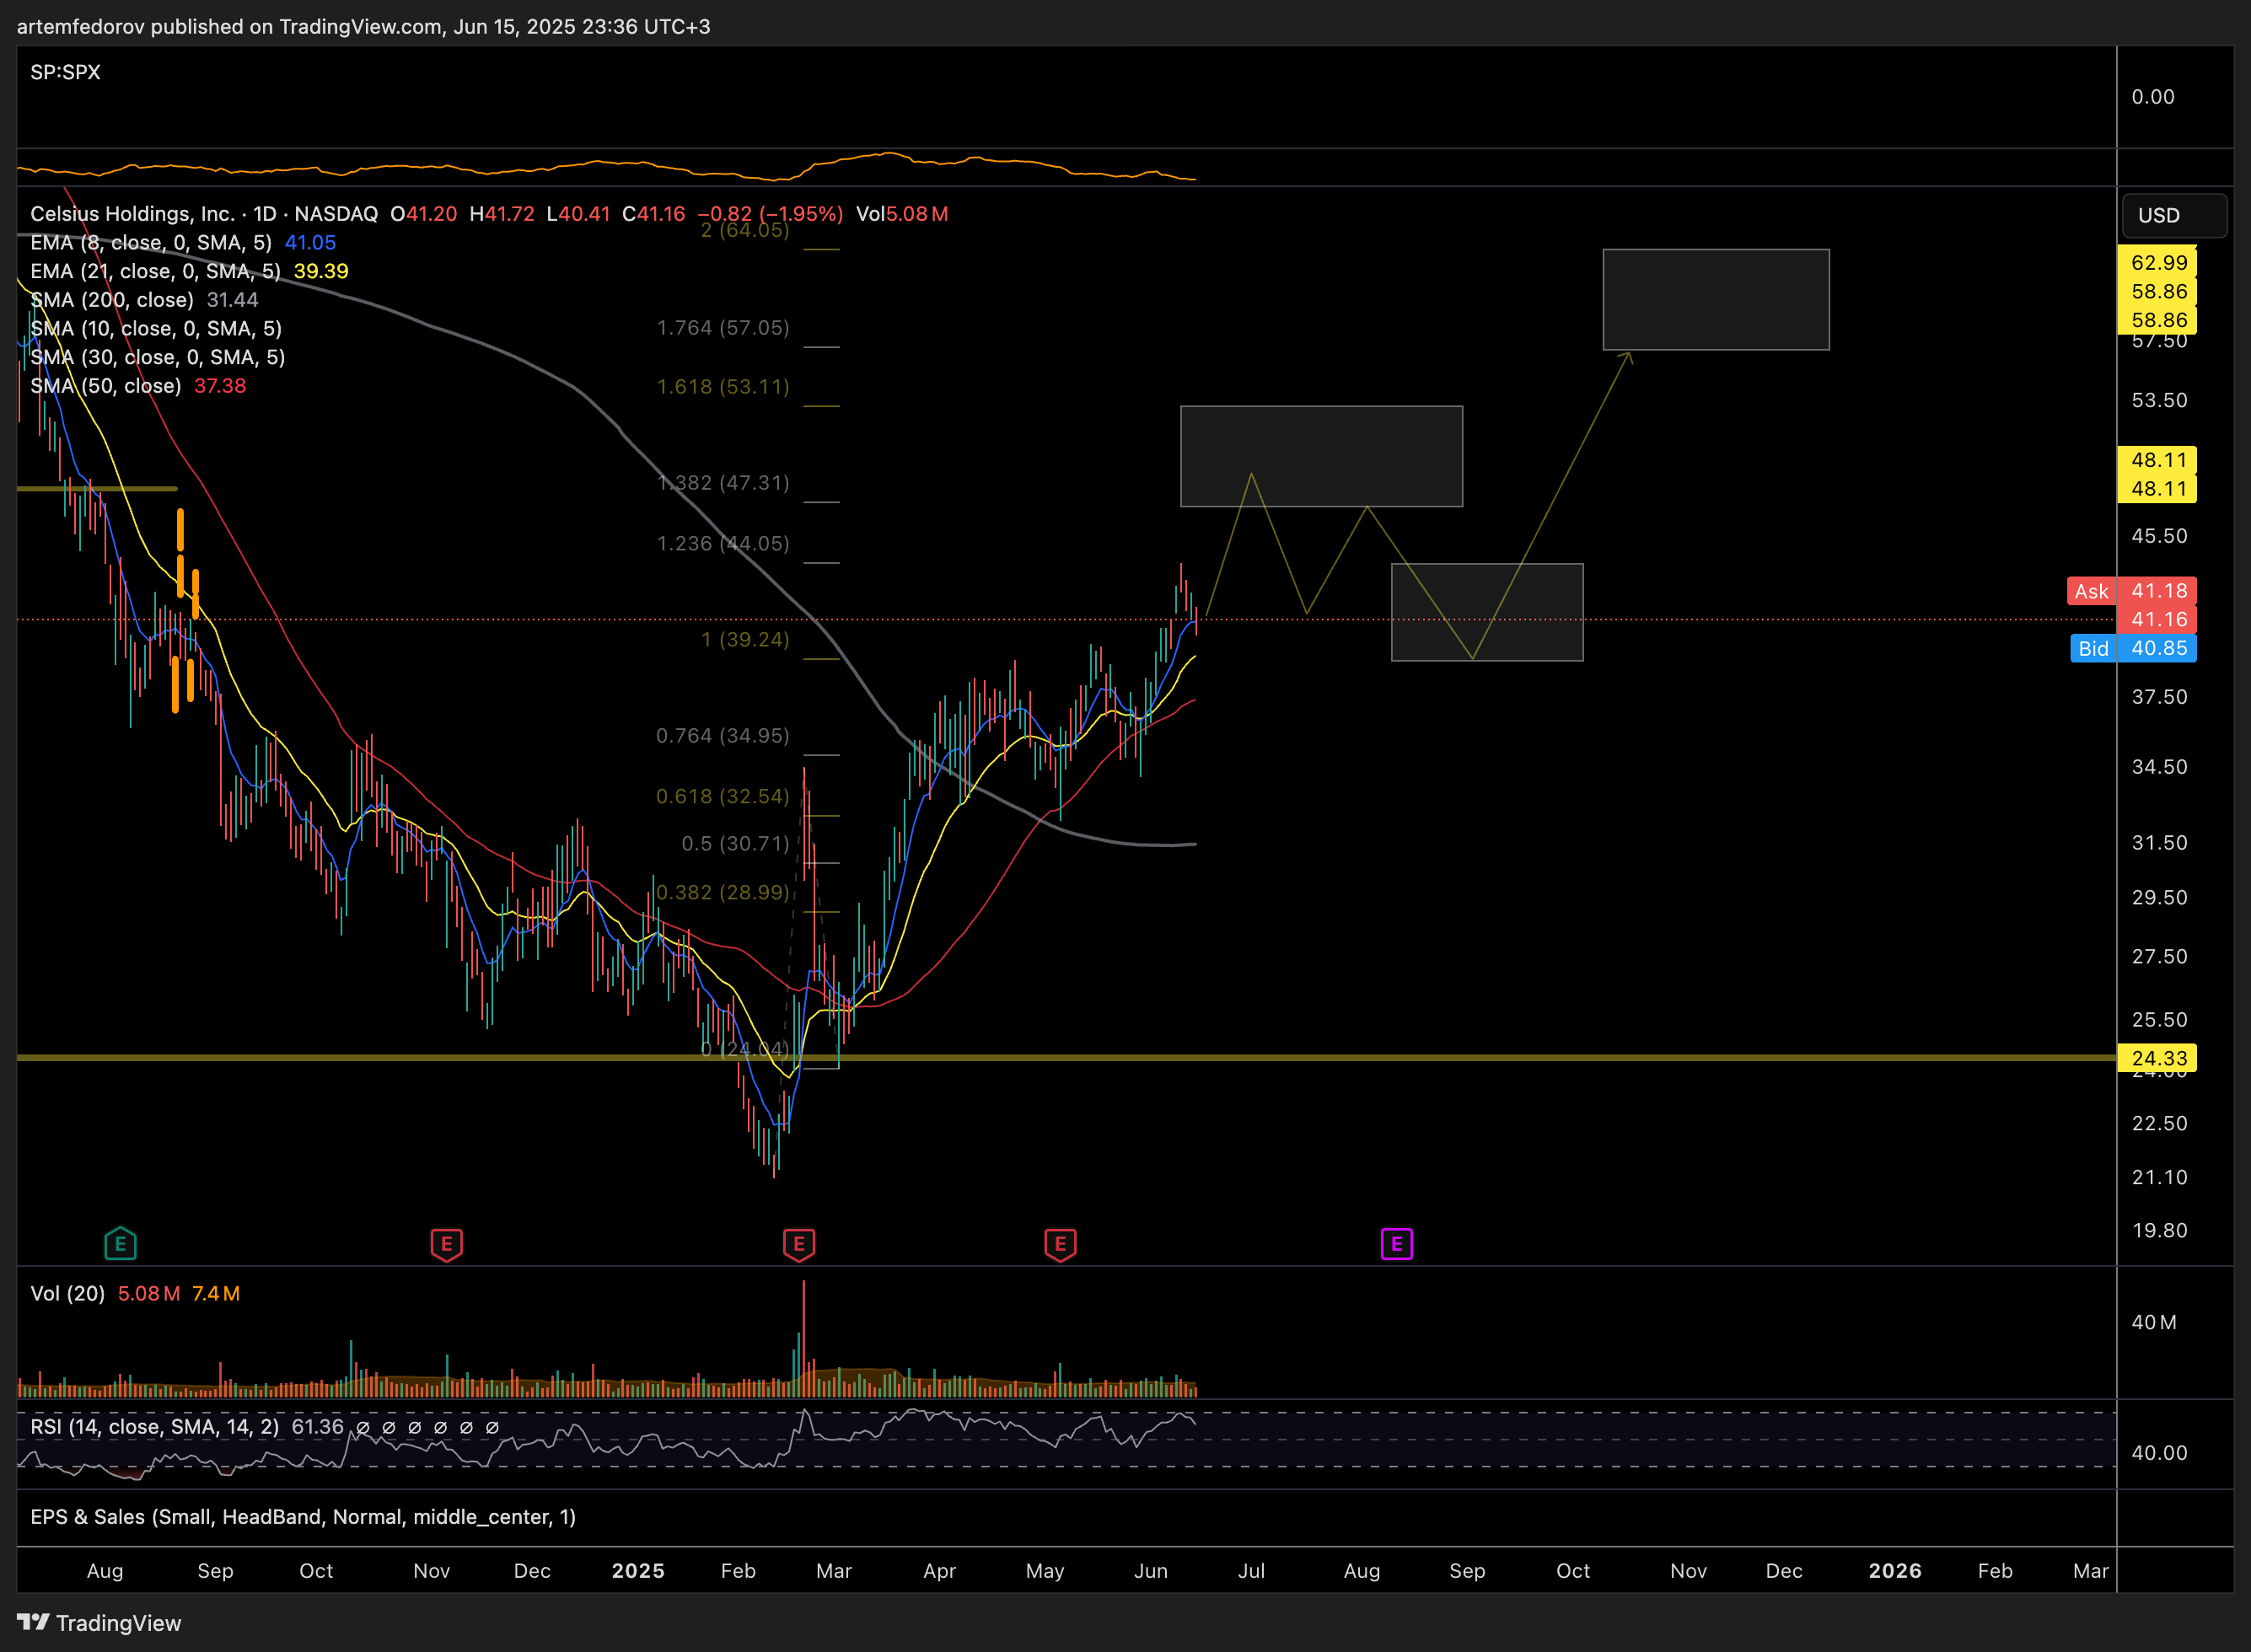Click the 40.00 RSI axis label
Screen dimensions: 2251x1652
(2159, 1452)
